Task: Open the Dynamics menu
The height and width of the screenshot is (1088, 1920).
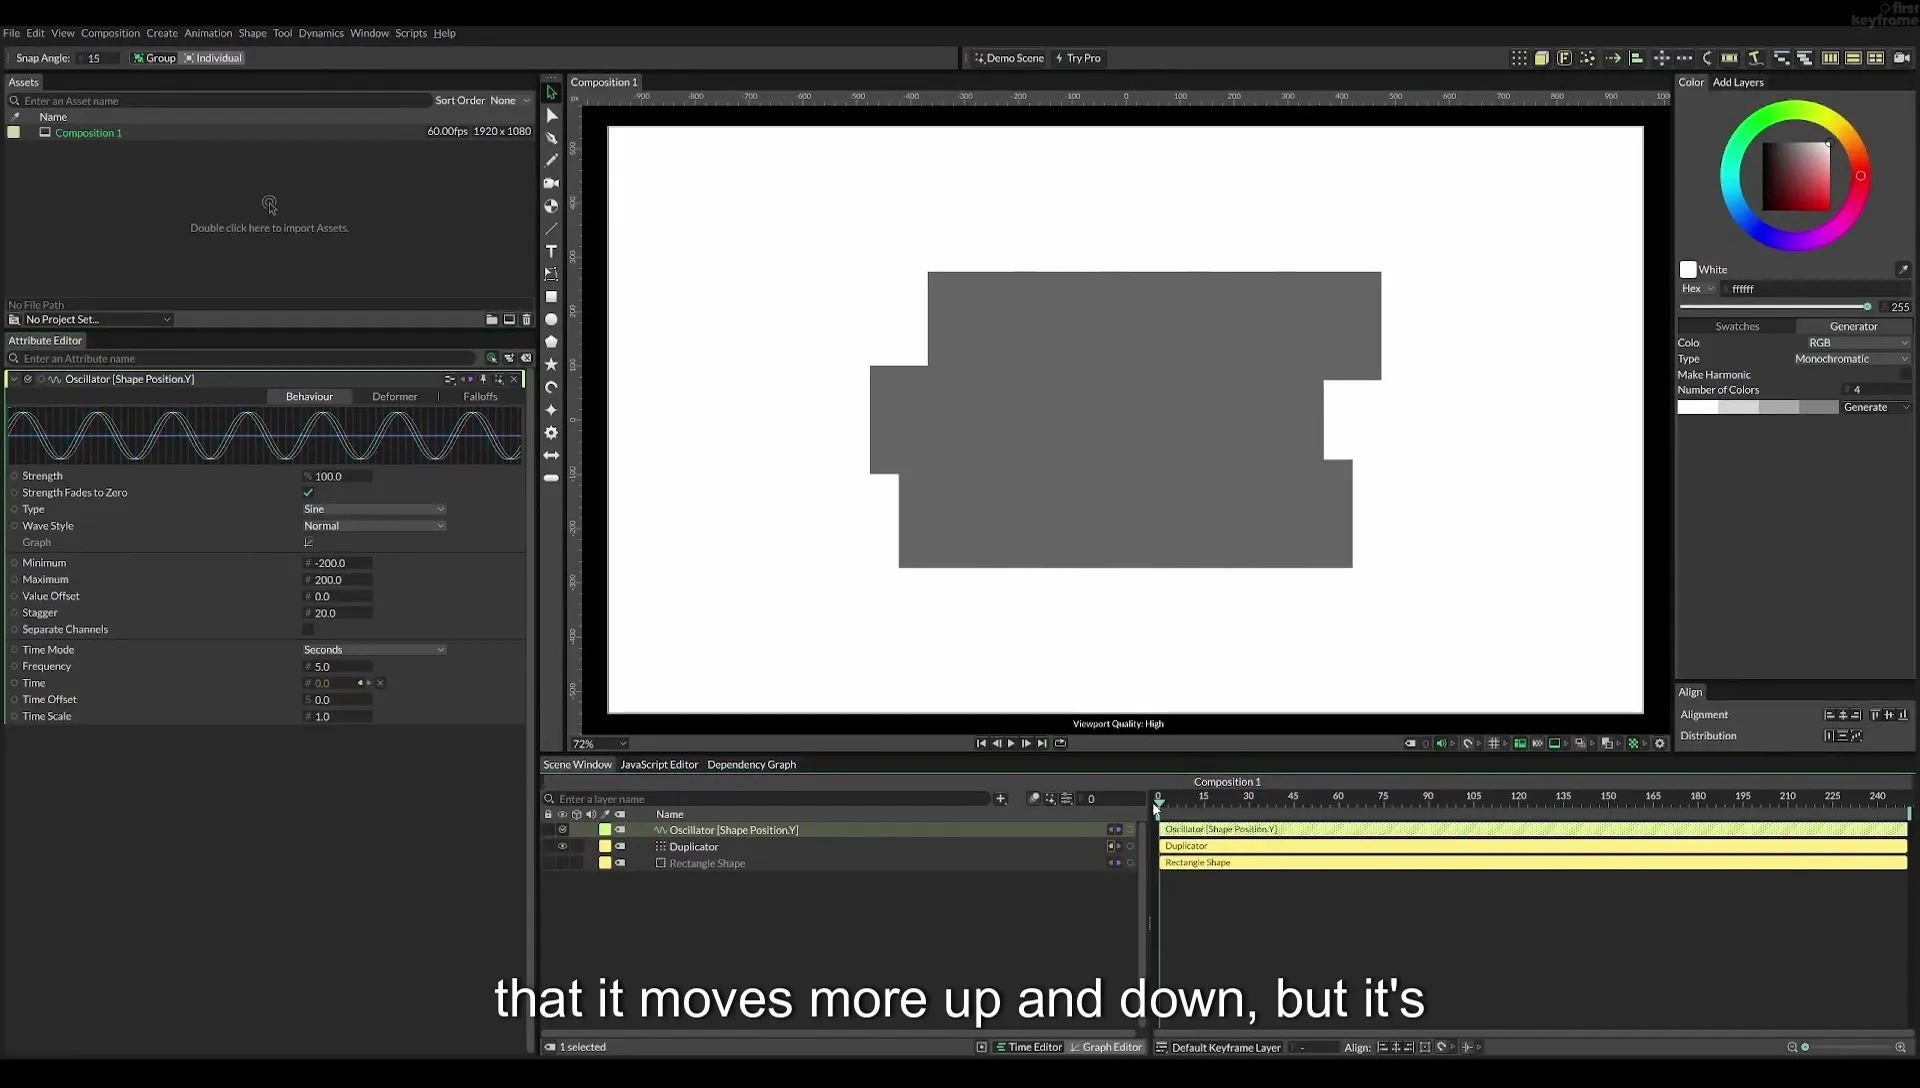Action: pyautogui.click(x=321, y=33)
